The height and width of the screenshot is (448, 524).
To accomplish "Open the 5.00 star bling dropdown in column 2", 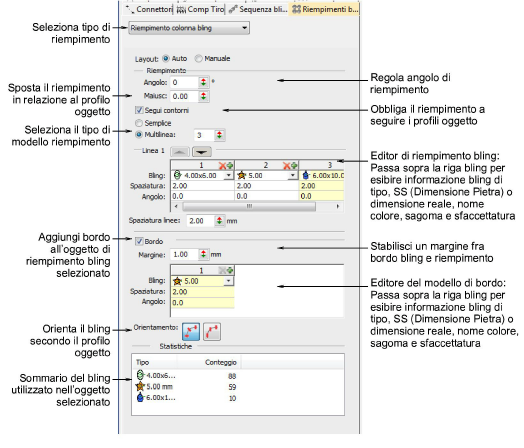I will click(x=293, y=175).
